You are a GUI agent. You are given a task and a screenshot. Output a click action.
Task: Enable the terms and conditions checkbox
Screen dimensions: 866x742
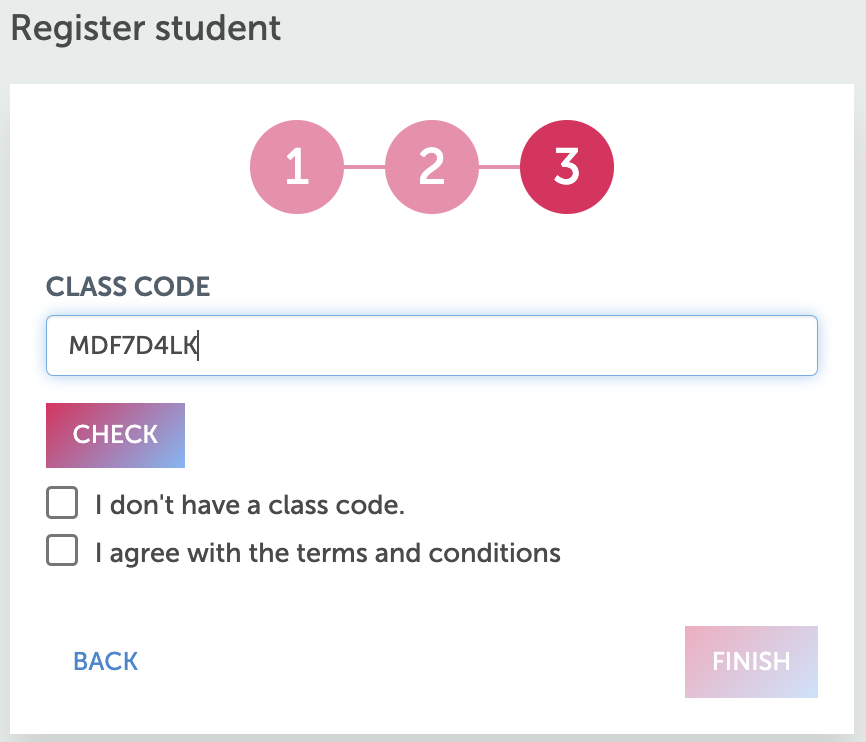pos(62,551)
